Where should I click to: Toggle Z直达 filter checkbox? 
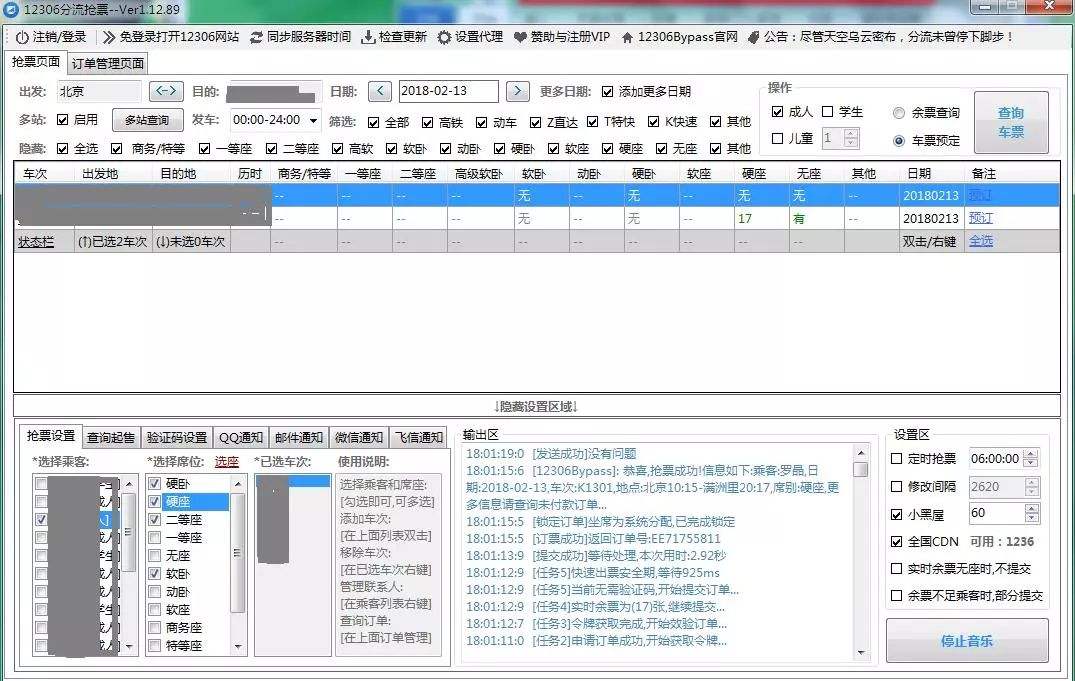pyautogui.click(x=535, y=123)
